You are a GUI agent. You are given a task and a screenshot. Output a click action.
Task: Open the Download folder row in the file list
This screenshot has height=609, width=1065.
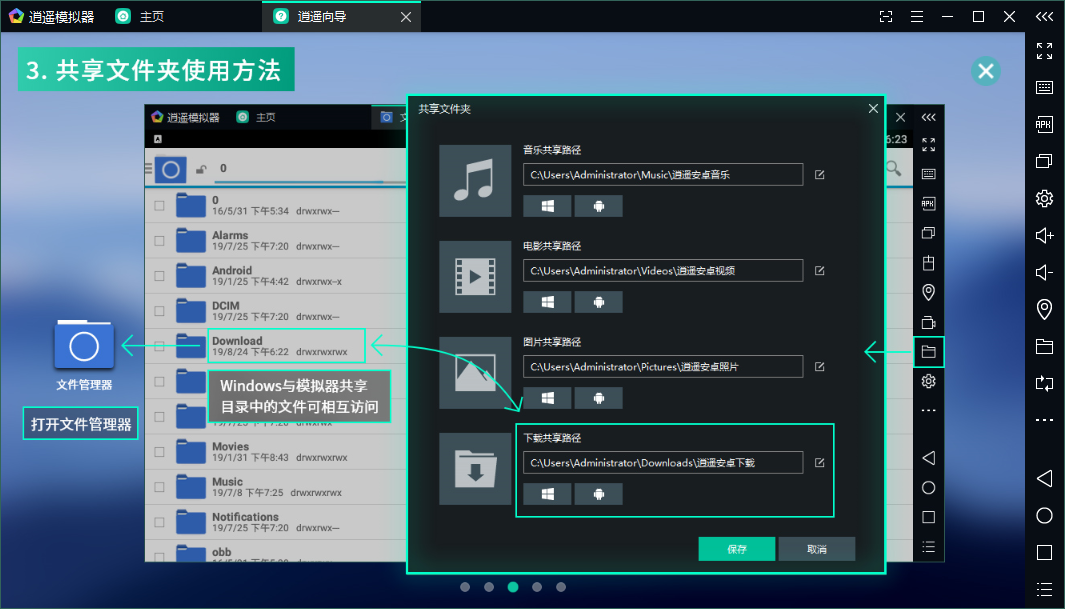[x=276, y=346]
